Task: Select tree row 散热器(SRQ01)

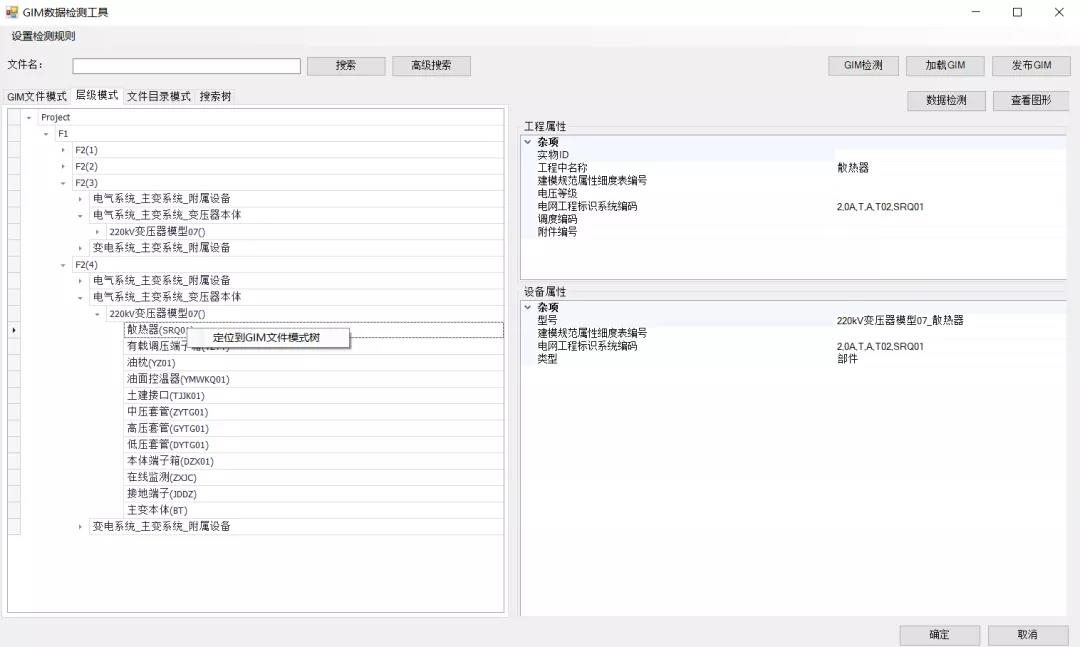Action: 313,330
